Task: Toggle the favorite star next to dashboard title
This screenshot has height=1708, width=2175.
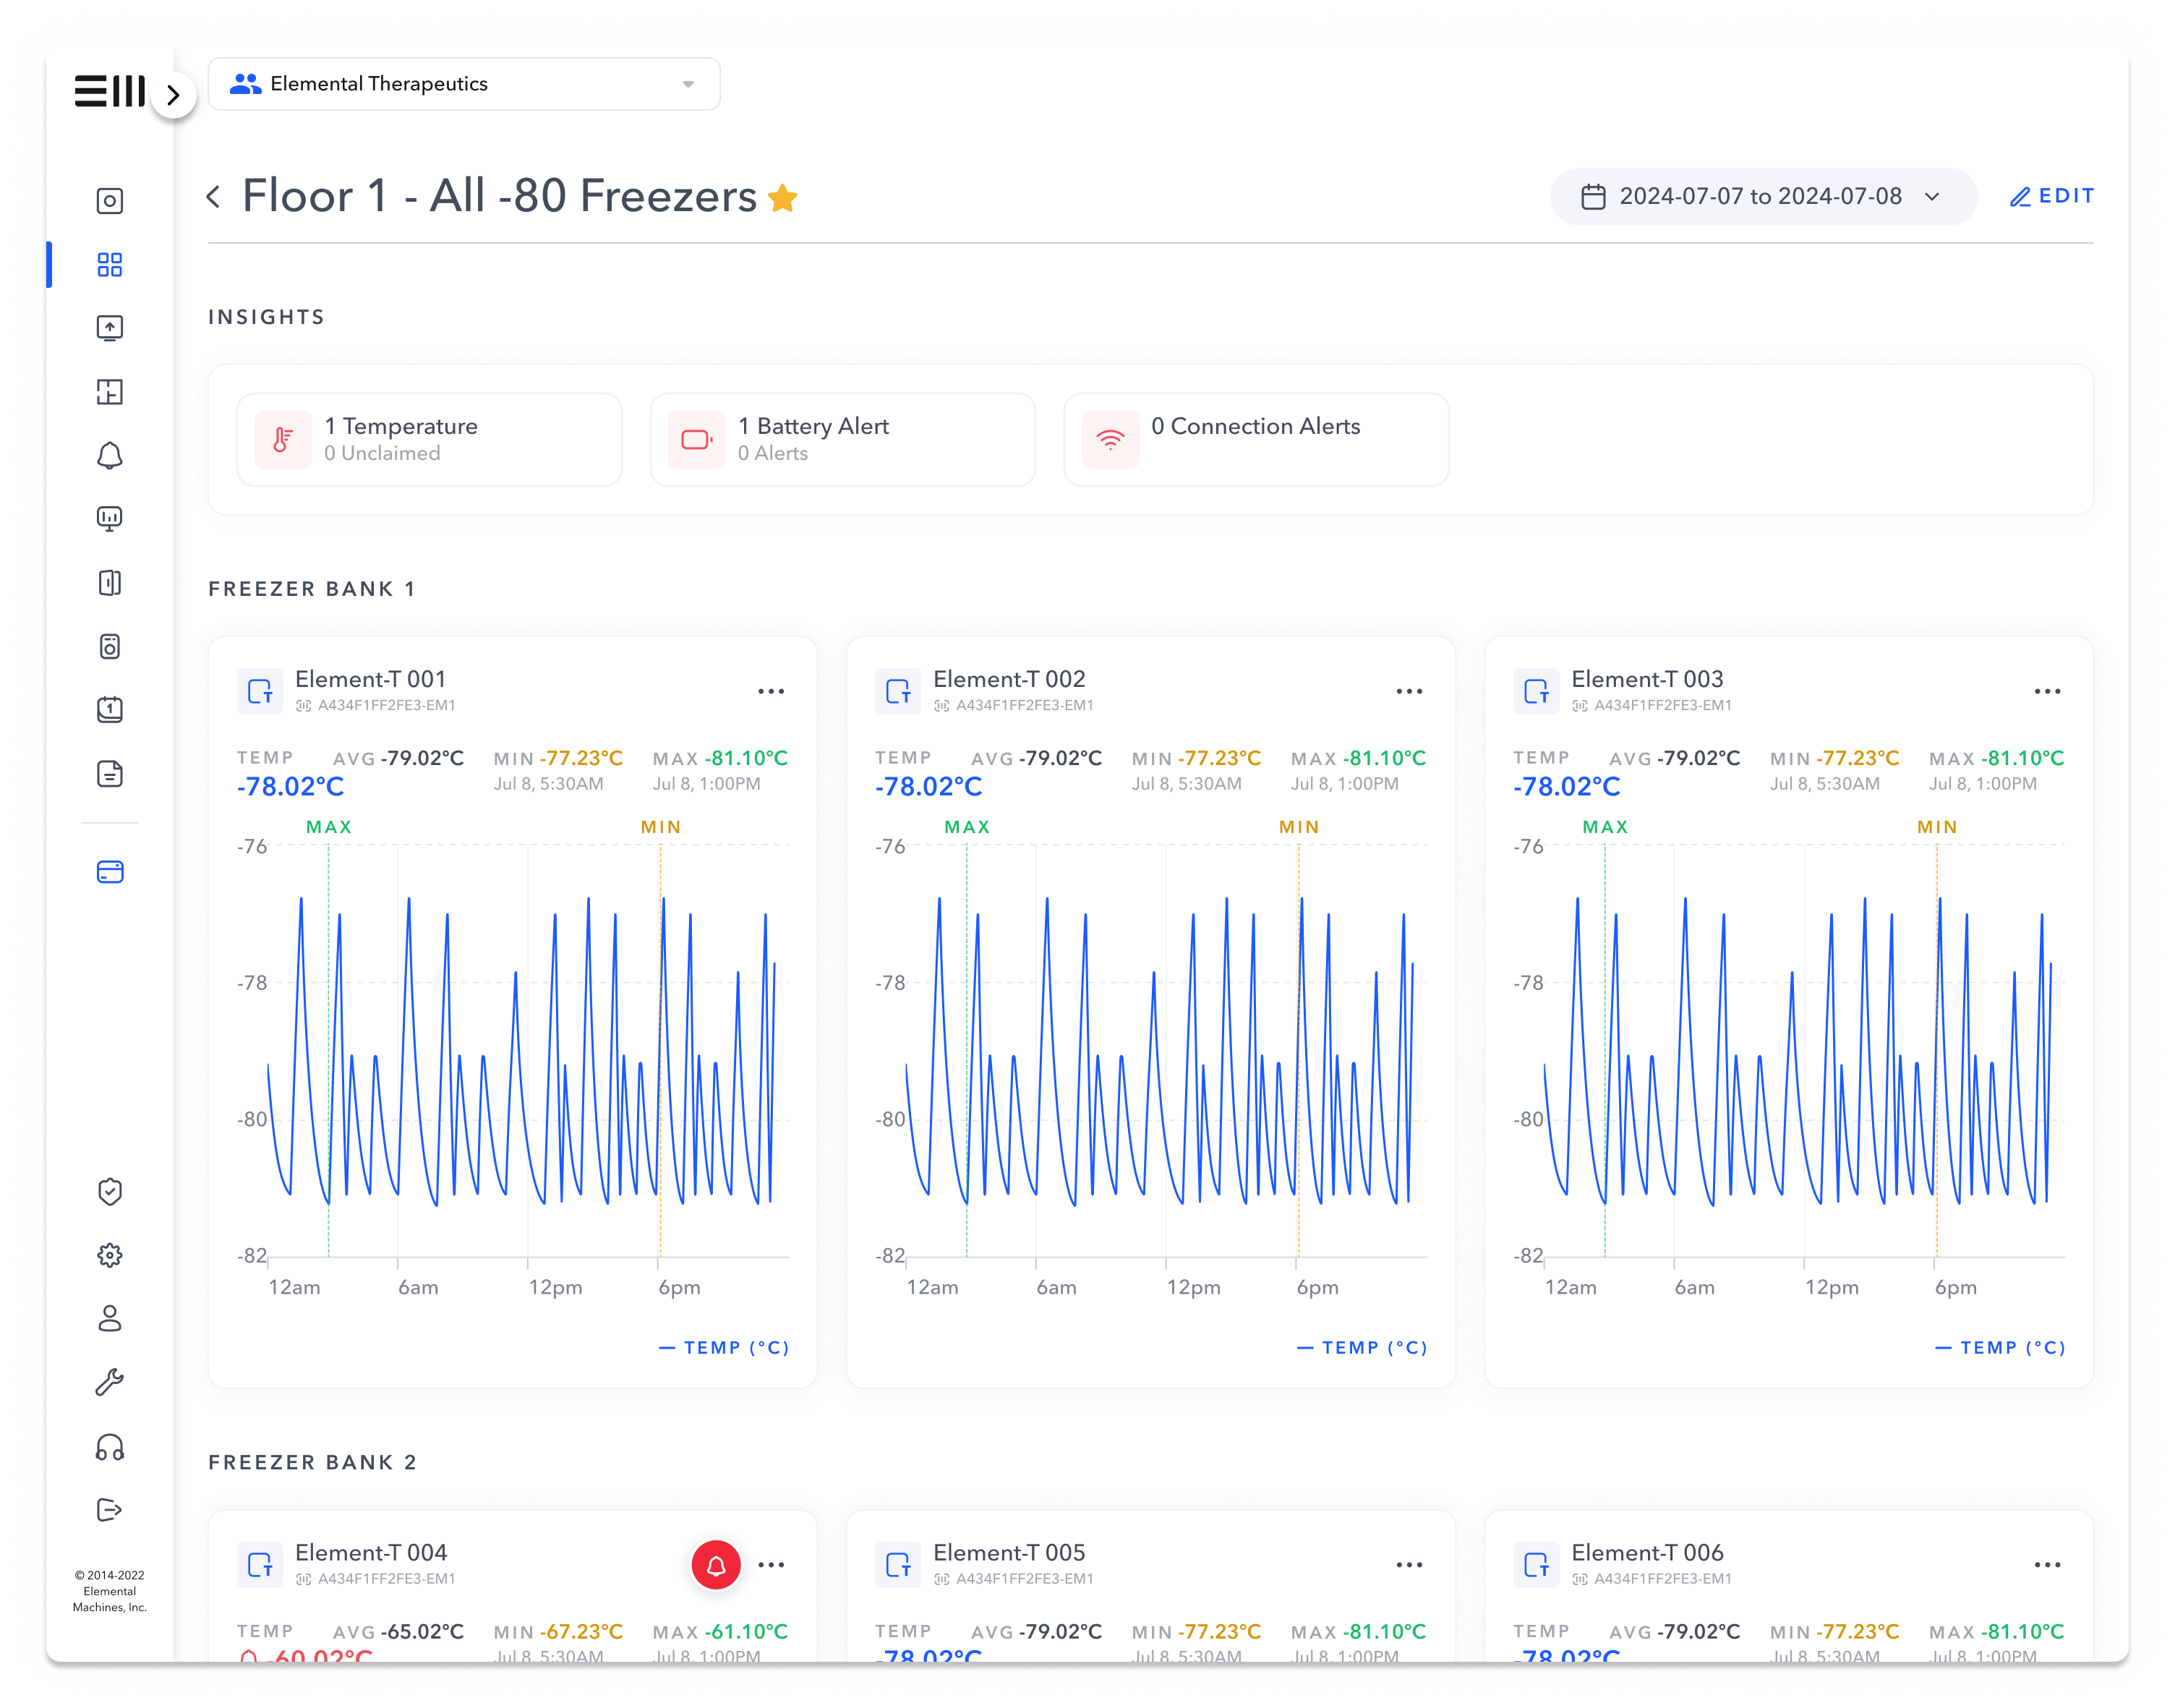Action: tap(783, 198)
